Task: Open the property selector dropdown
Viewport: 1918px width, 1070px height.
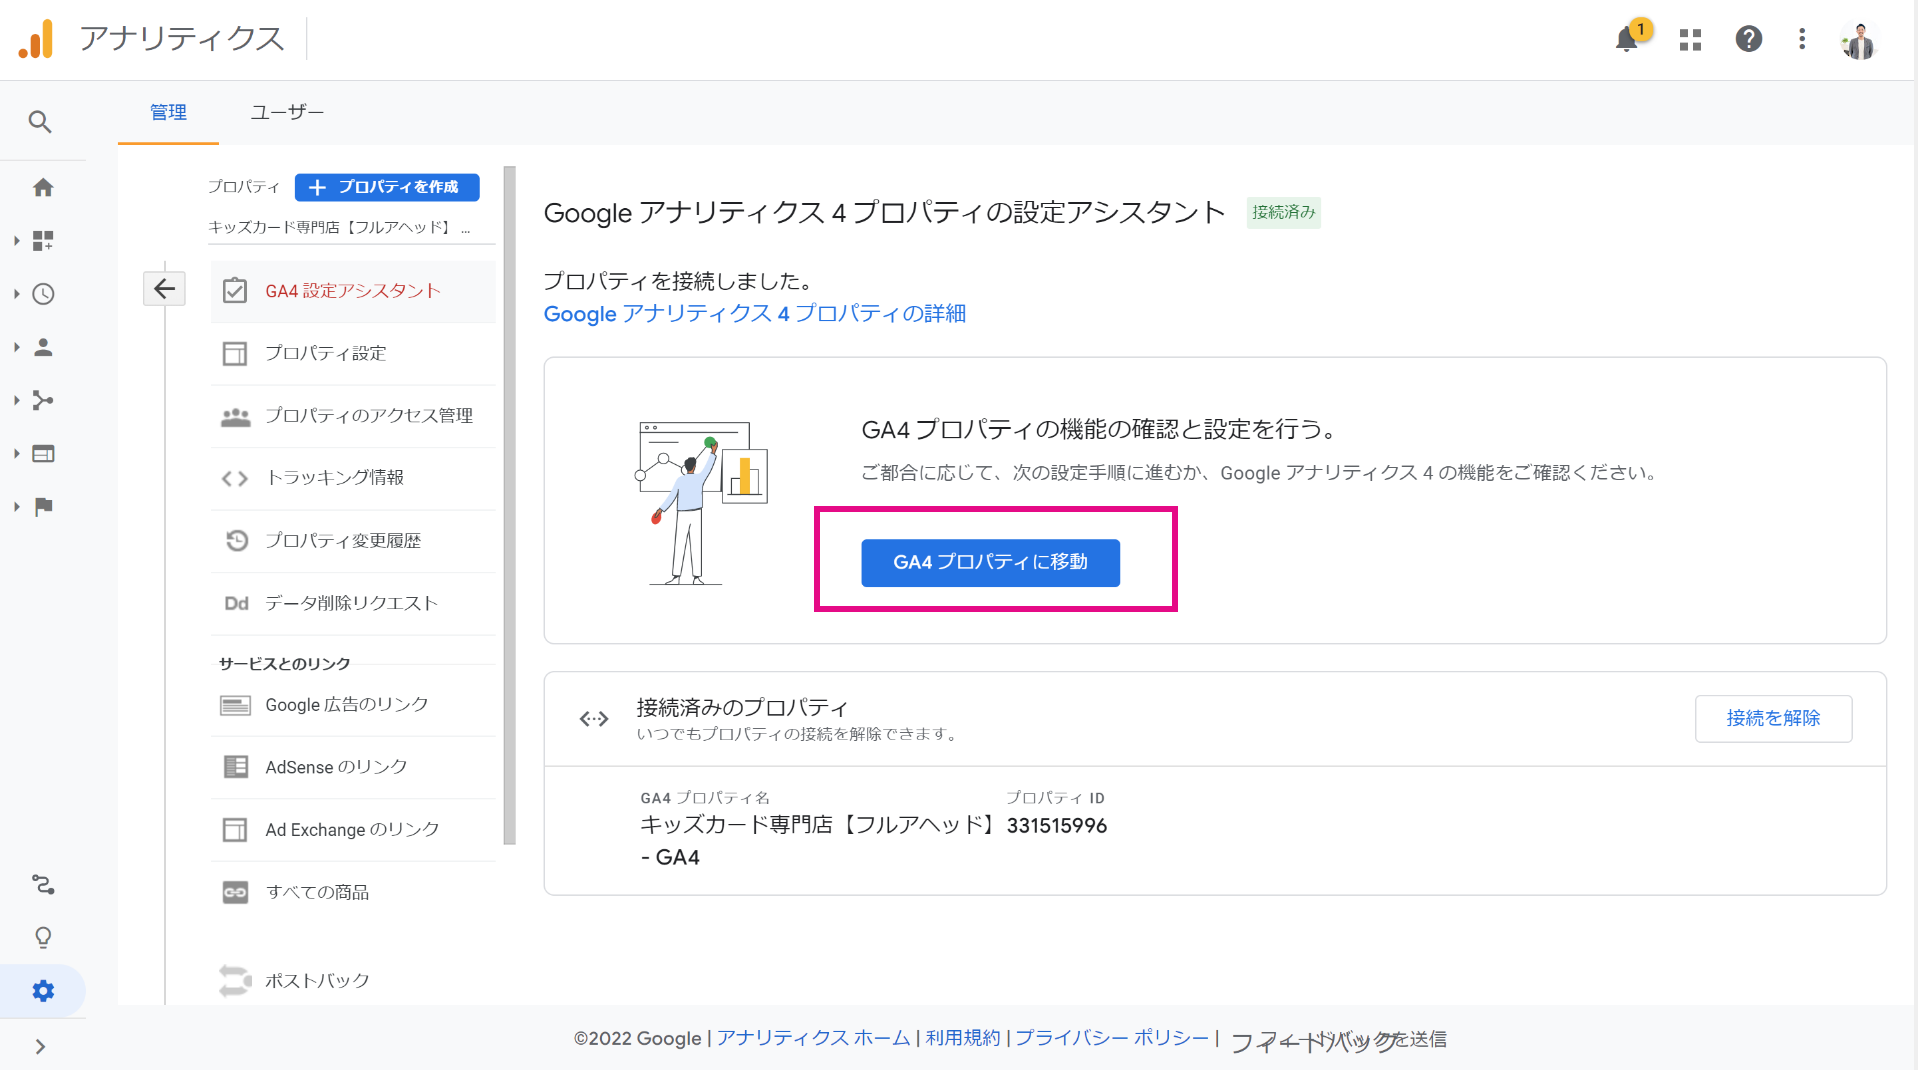Action: coord(340,228)
